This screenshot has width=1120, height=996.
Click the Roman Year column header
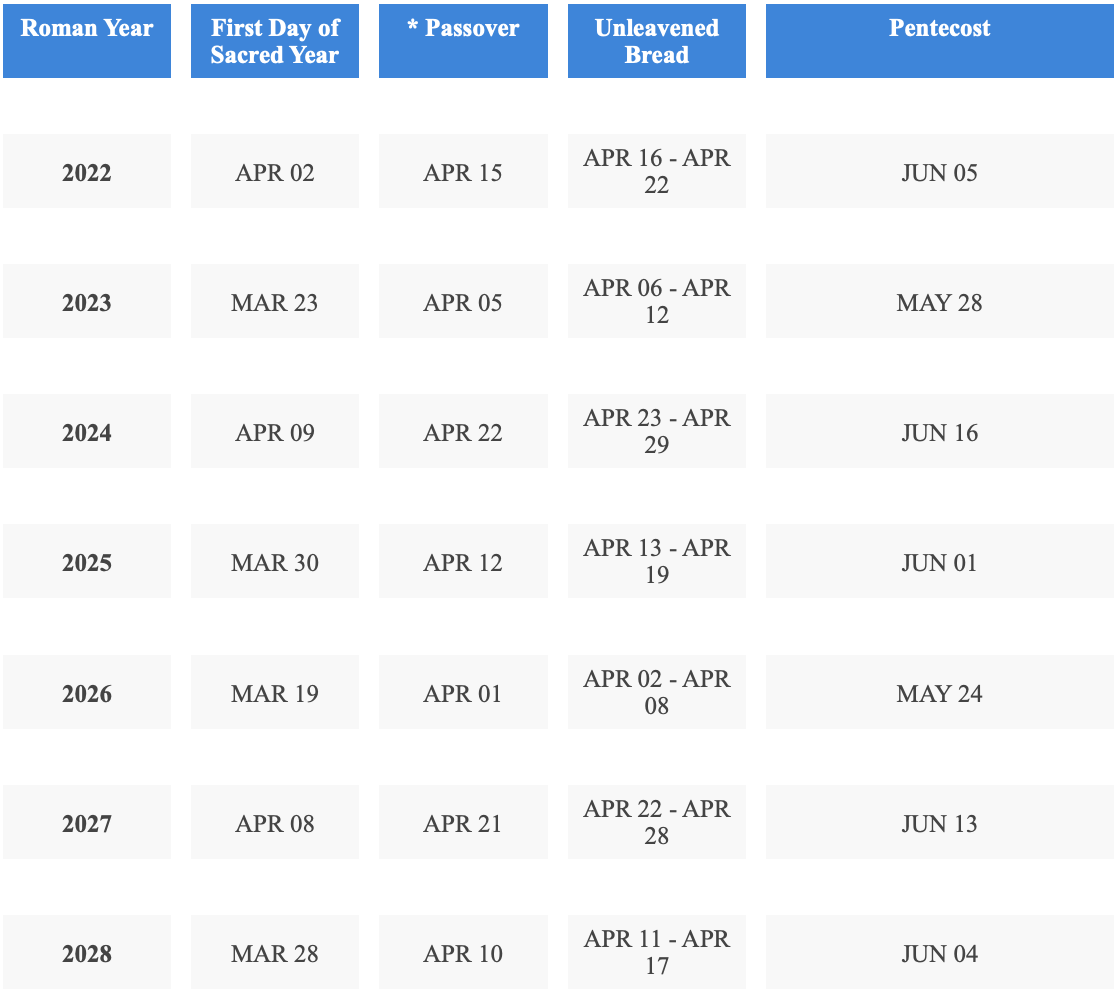pyautogui.click(x=87, y=41)
